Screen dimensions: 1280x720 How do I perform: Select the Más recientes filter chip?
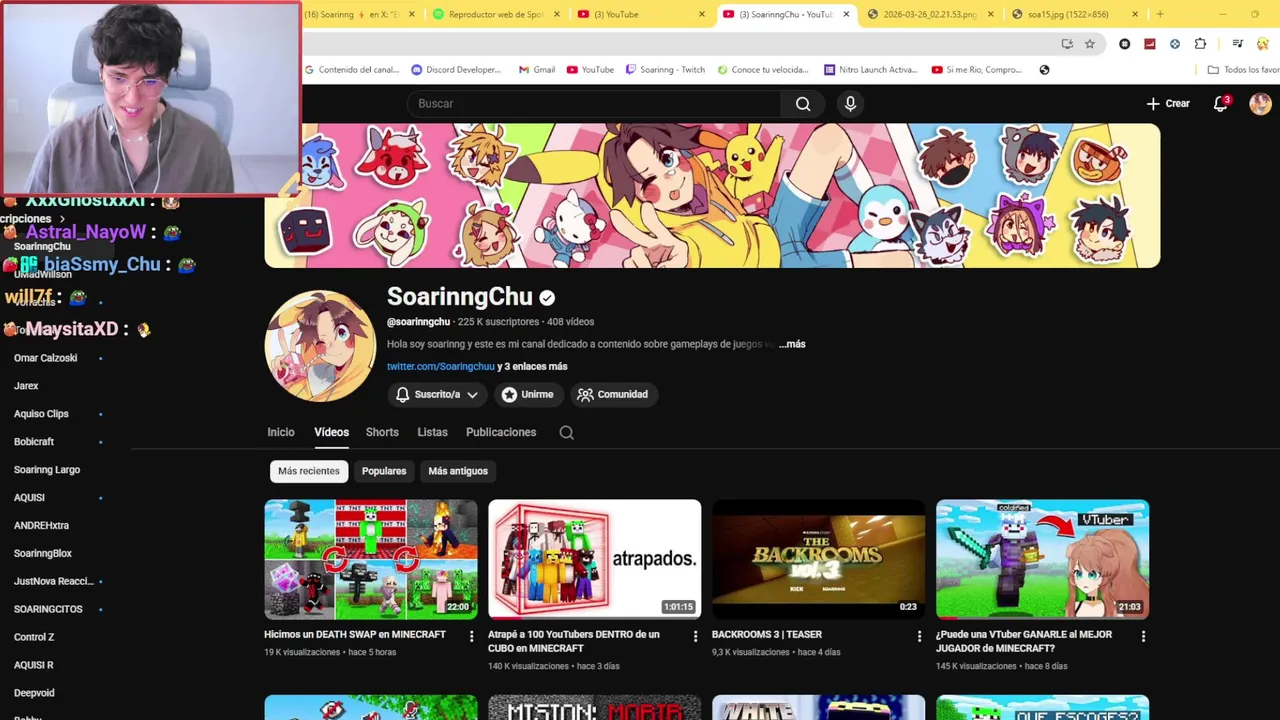click(309, 471)
